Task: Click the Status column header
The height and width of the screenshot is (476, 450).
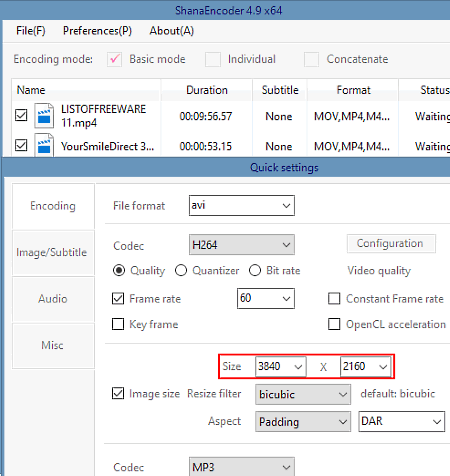Action: [425, 90]
